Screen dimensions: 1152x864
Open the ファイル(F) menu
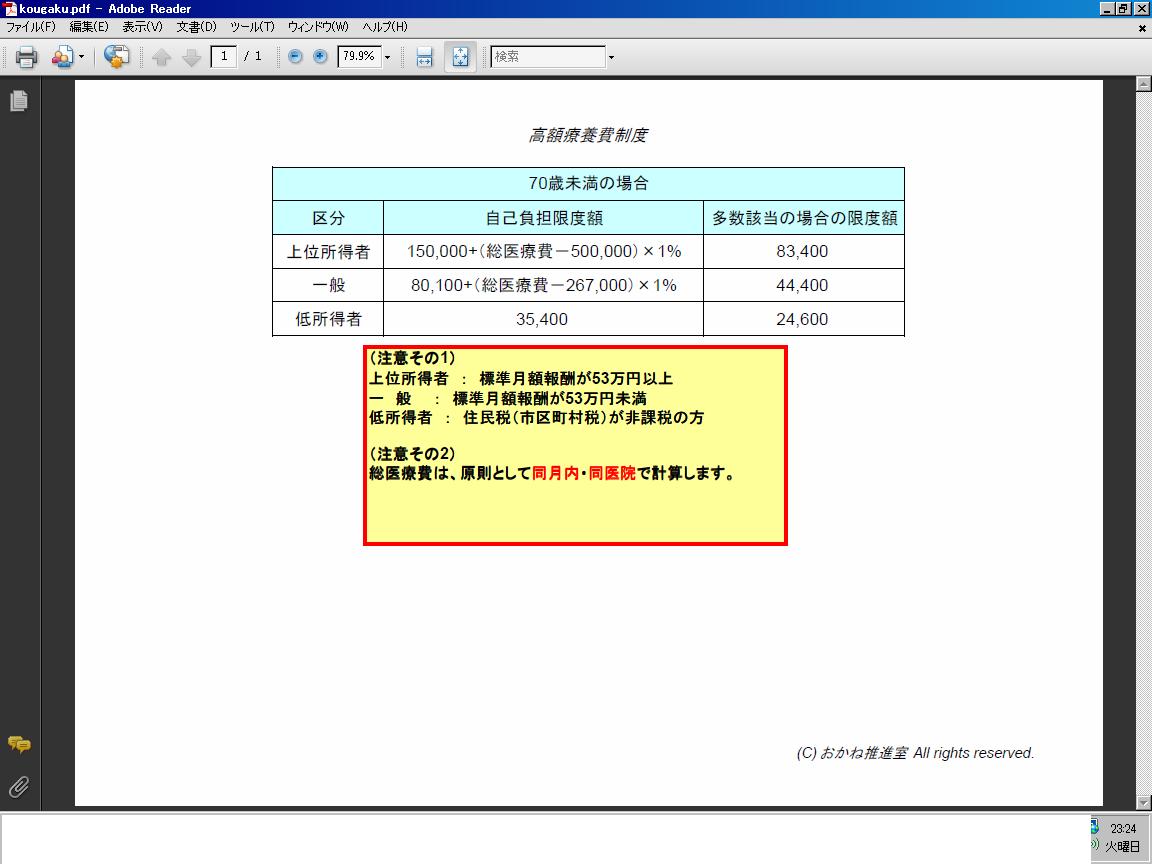click(x=31, y=26)
